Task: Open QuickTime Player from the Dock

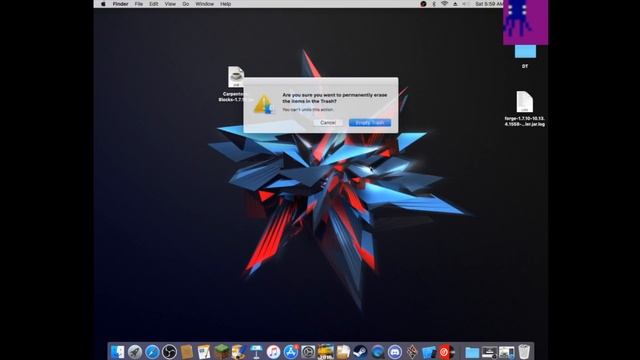Action: (x=378, y=351)
